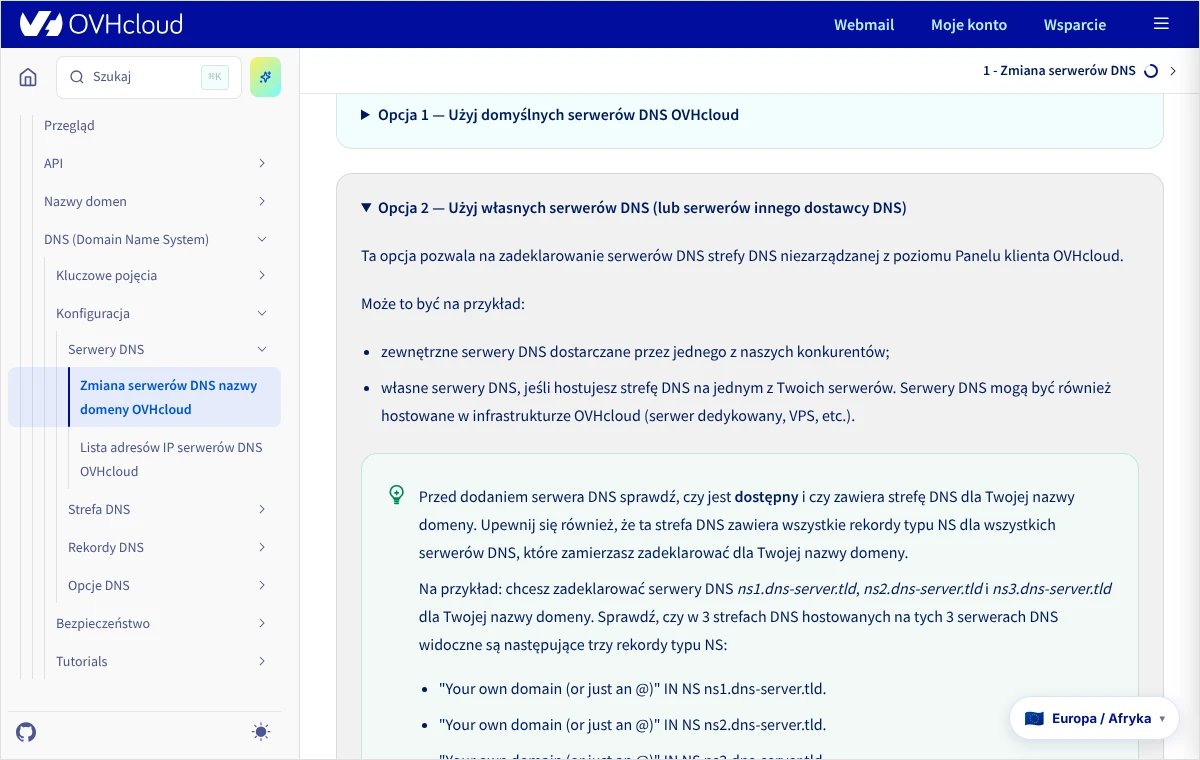Collapse the Serwery DNS subsection
1200x760 pixels.
pyautogui.click(x=167, y=349)
